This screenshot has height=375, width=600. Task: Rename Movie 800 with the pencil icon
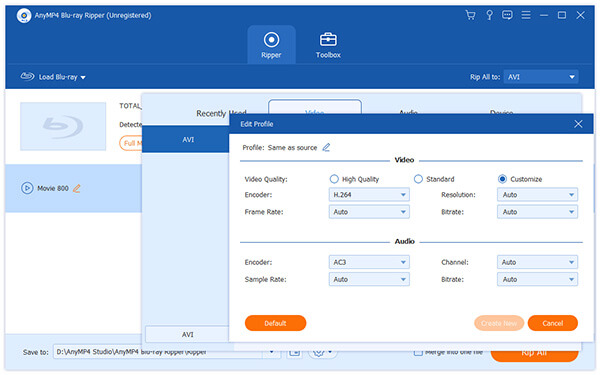click(x=77, y=188)
